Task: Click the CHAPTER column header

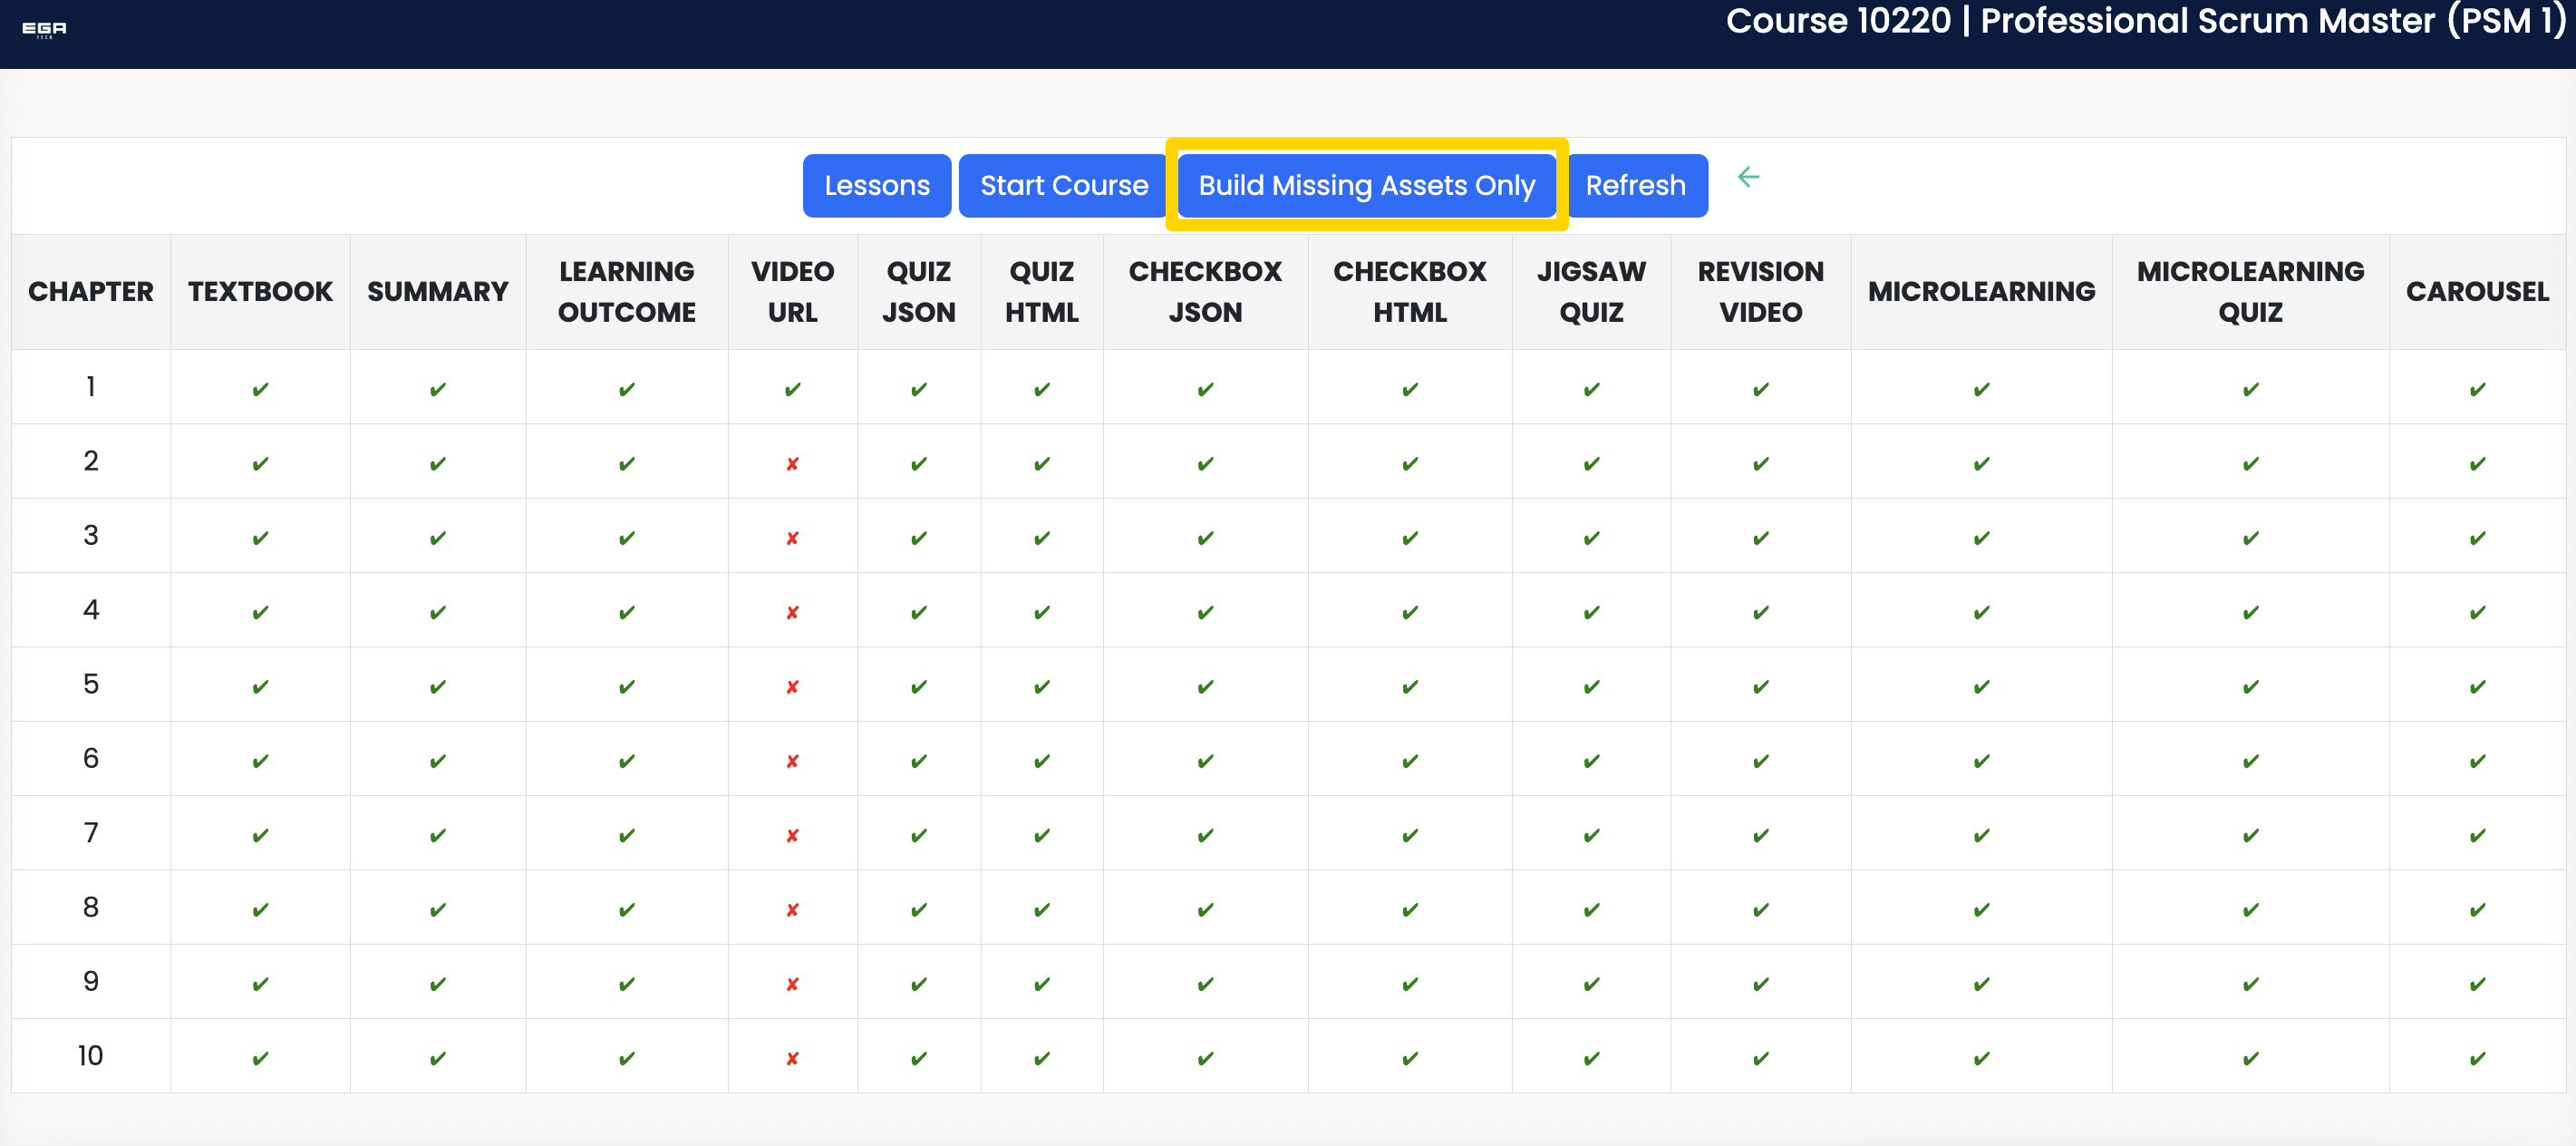Action: coord(91,292)
